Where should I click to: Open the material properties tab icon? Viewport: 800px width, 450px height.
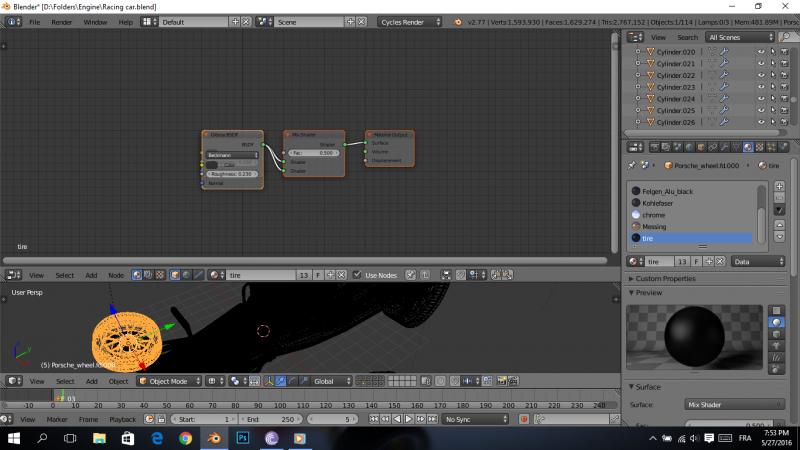click(x=747, y=148)
